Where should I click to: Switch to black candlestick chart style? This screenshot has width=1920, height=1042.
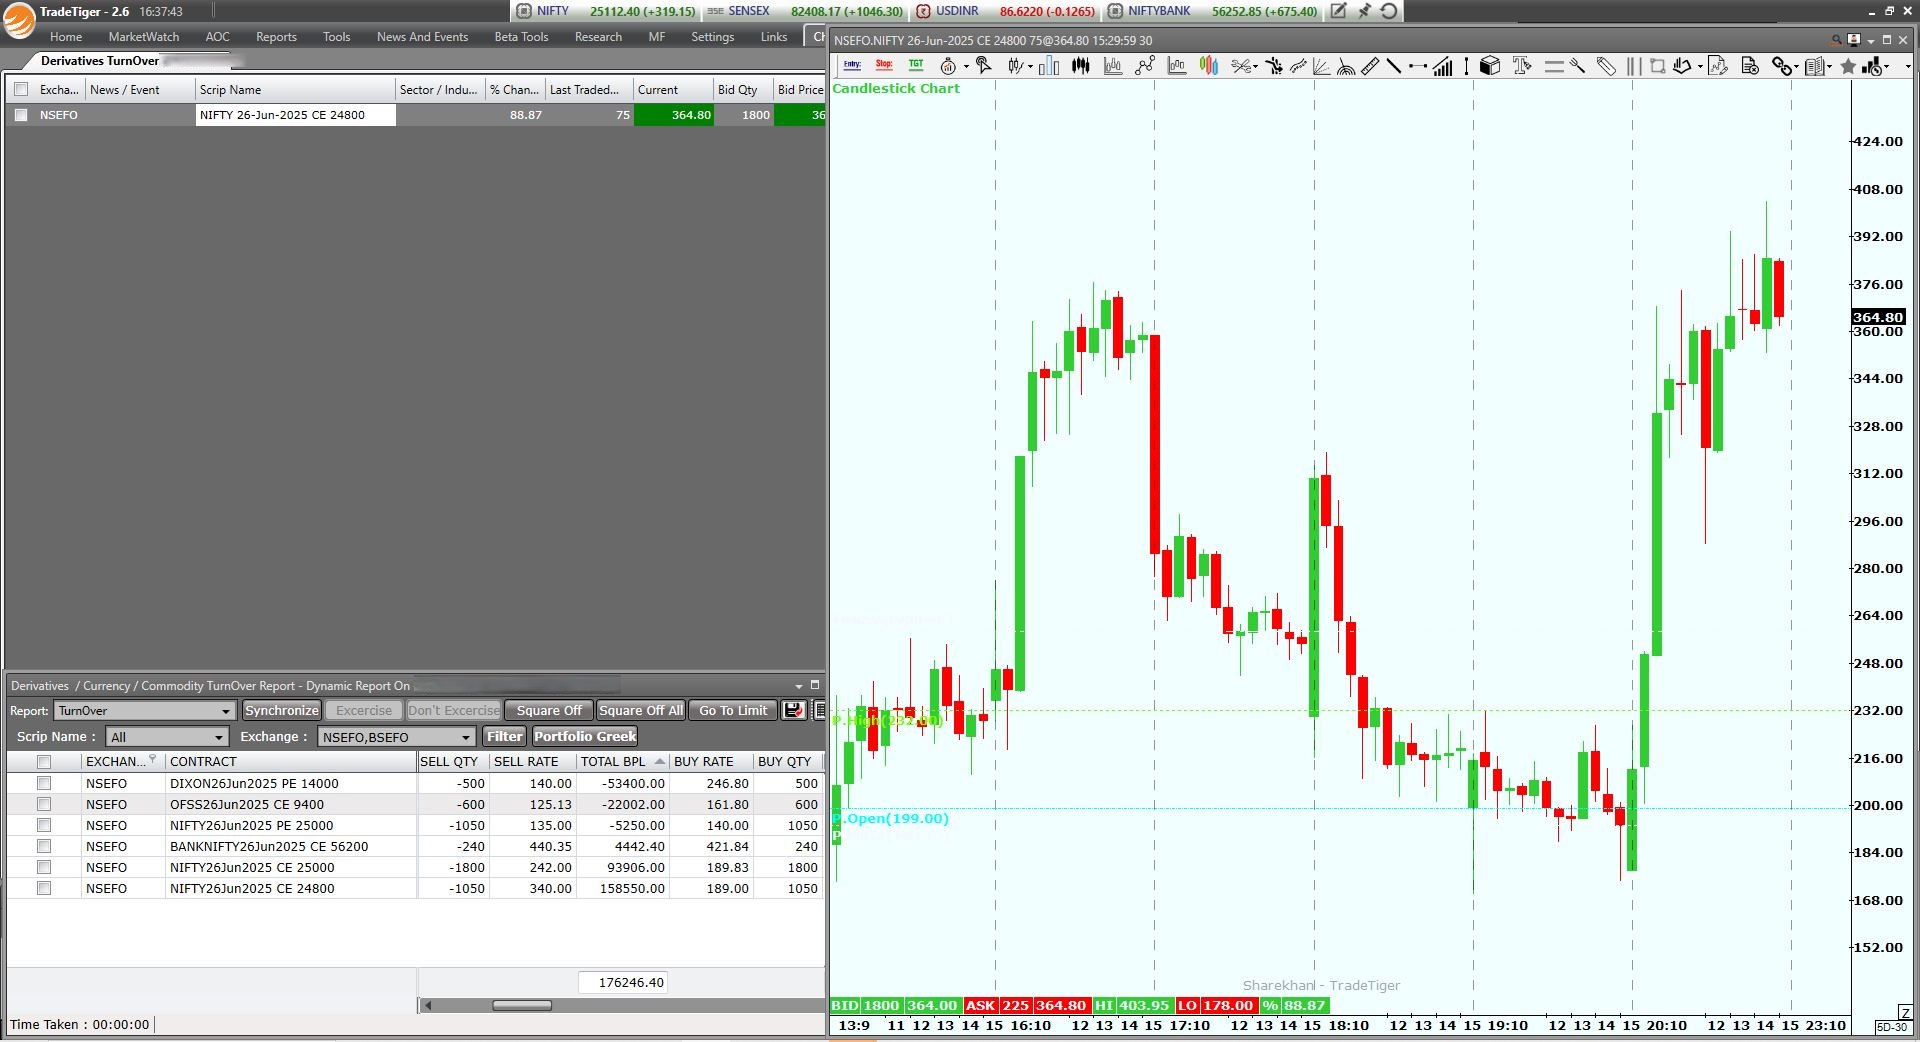pyautogui.click(x=1081, y=66)
